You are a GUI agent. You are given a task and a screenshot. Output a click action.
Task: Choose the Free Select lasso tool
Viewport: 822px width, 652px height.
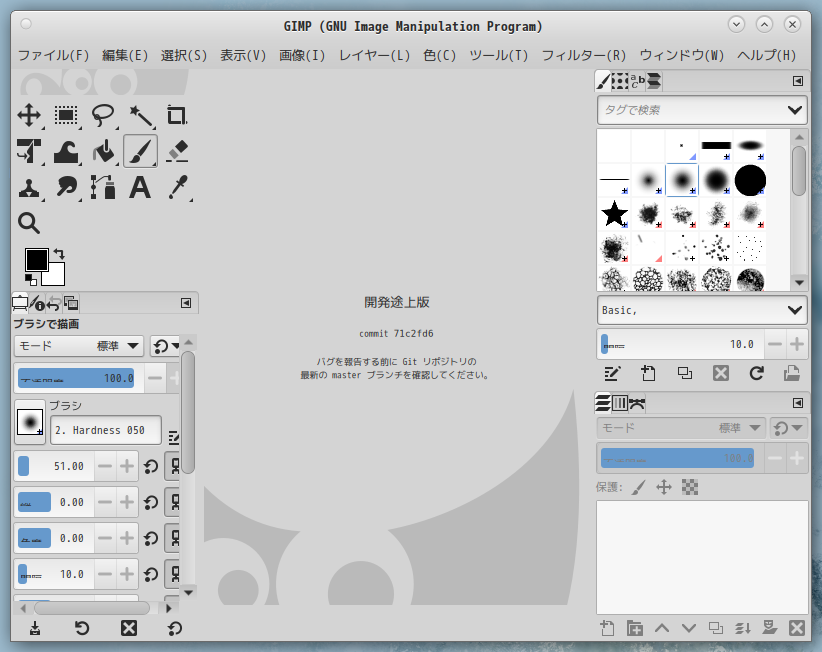103,115
